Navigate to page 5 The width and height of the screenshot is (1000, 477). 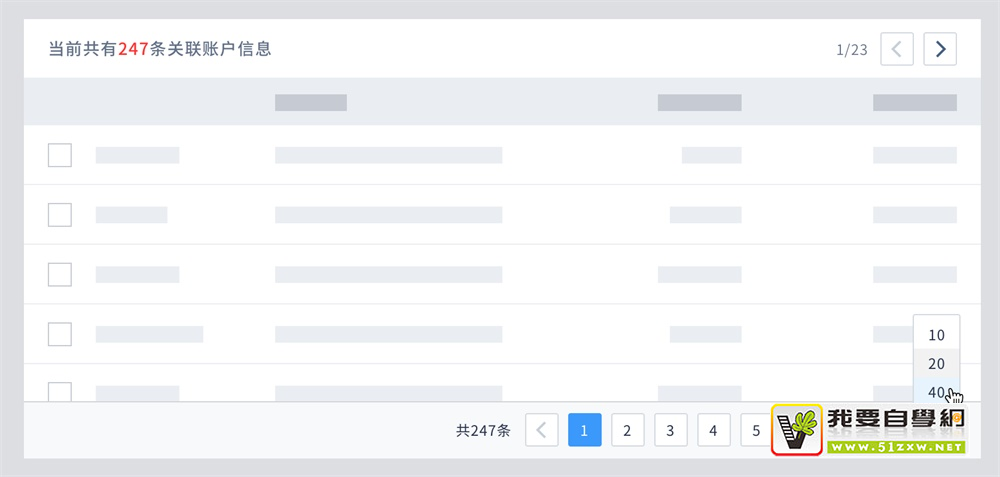point(755,431)
